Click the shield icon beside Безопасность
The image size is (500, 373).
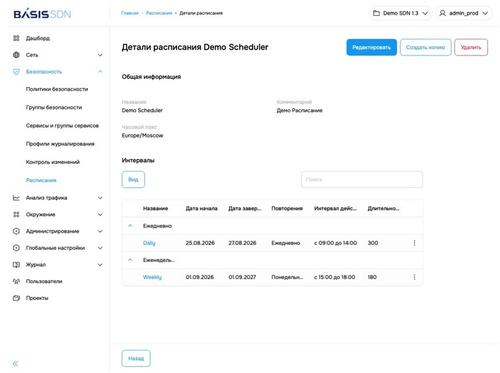(16, 72)
